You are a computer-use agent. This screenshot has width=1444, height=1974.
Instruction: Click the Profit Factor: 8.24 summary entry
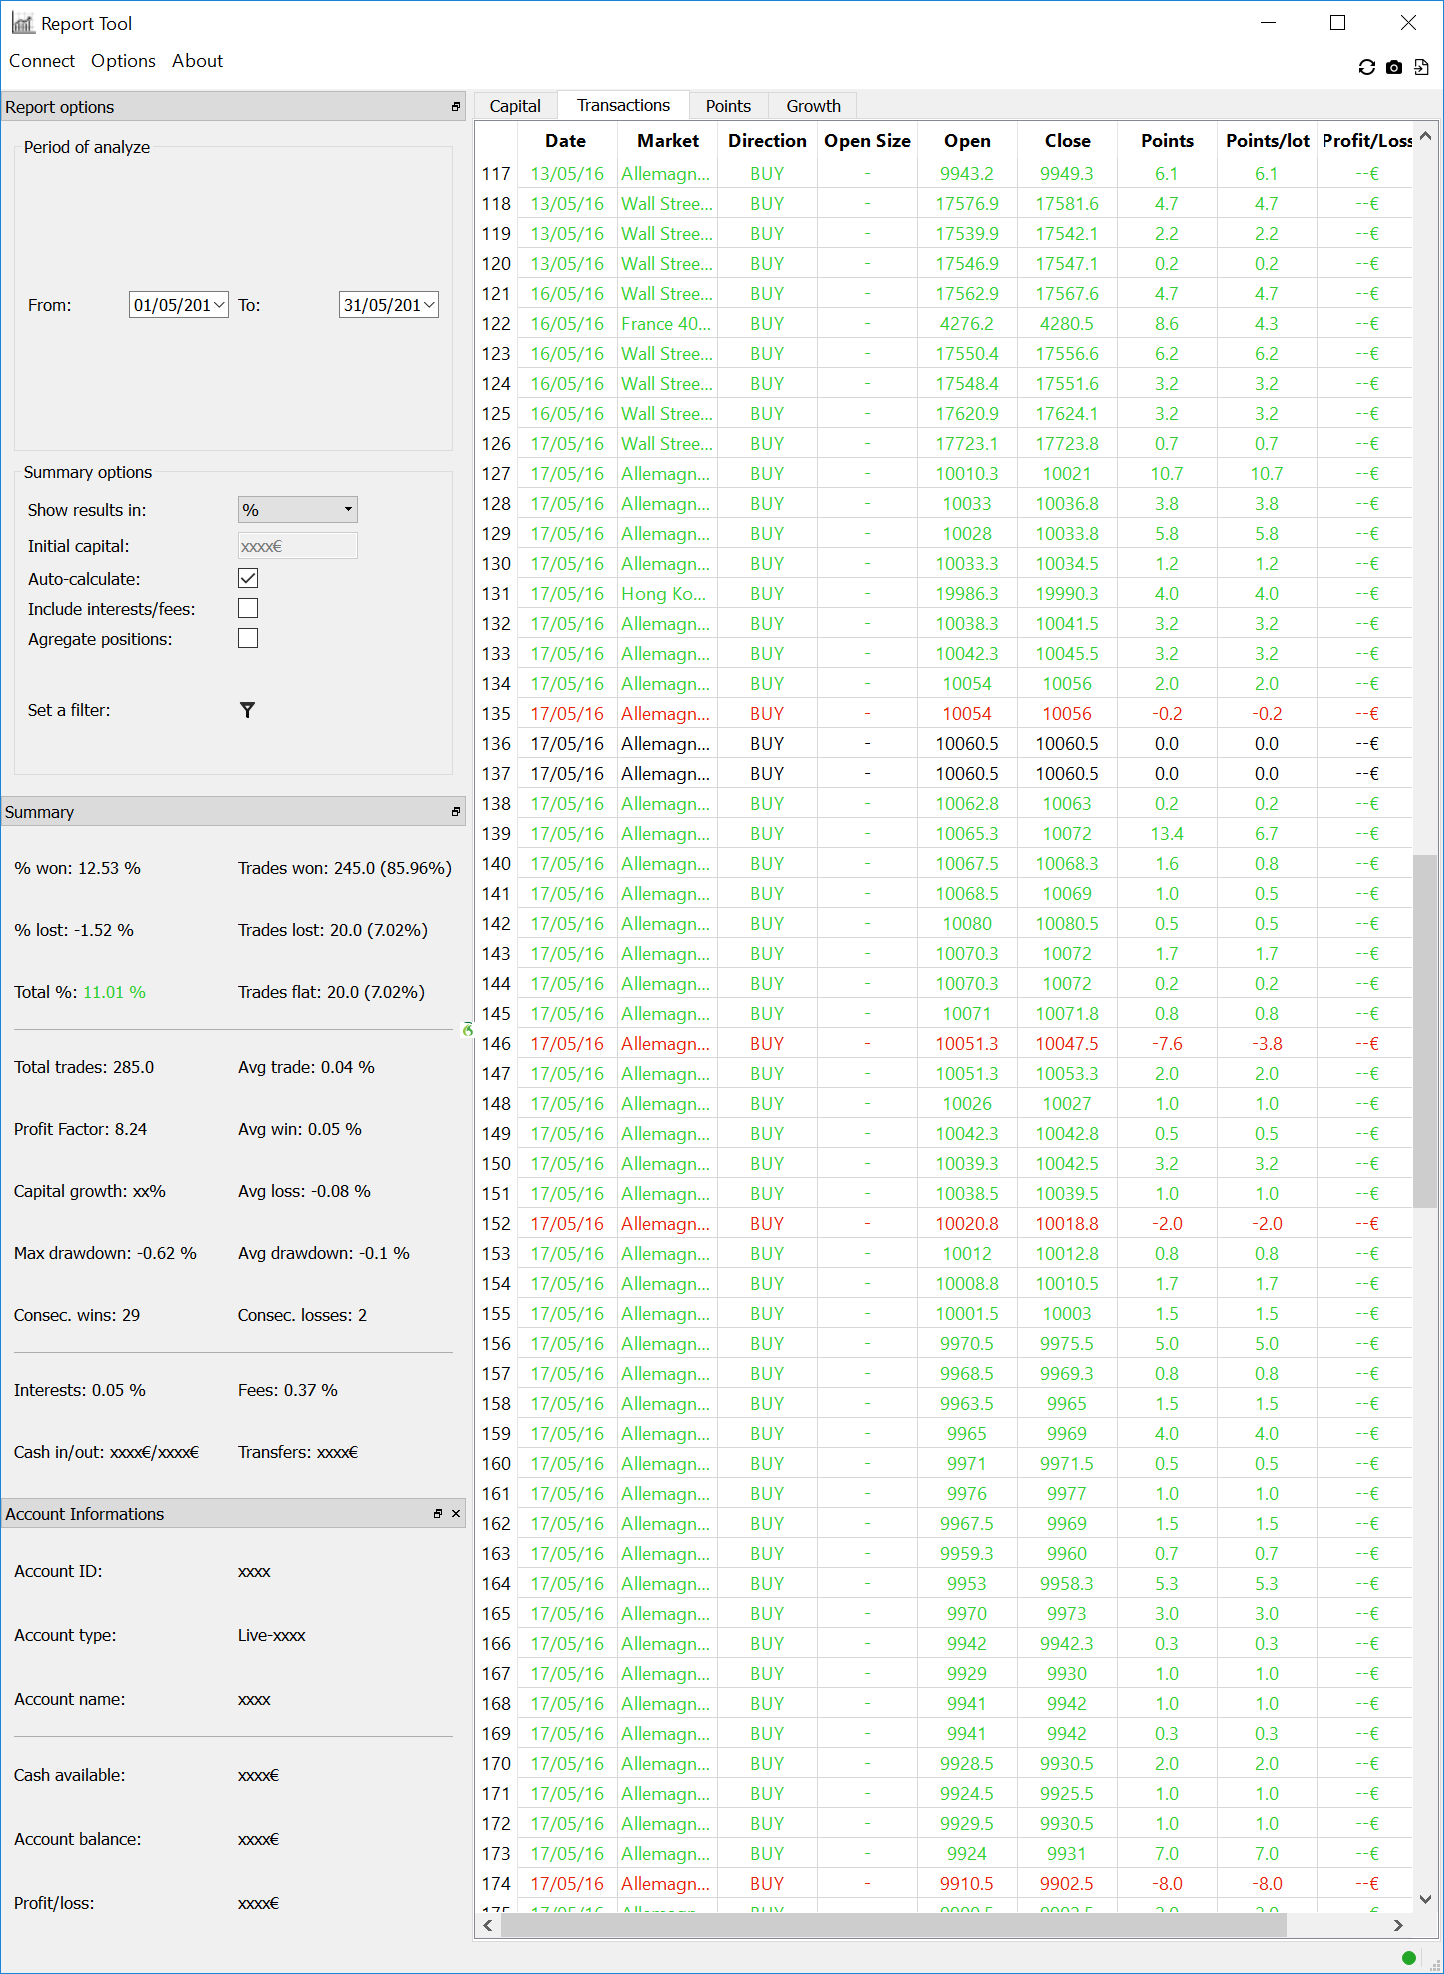(80, 1129)
